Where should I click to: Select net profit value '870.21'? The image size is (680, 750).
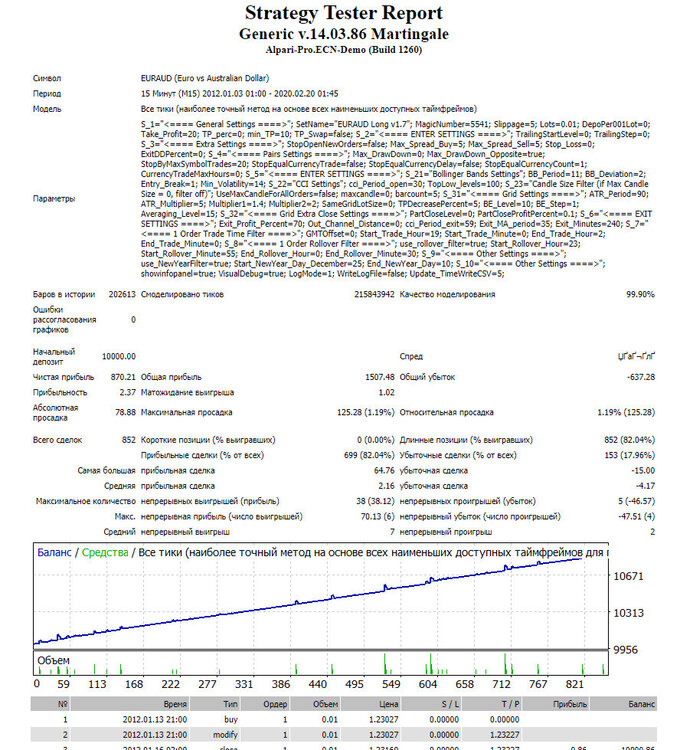click(123, 377)
